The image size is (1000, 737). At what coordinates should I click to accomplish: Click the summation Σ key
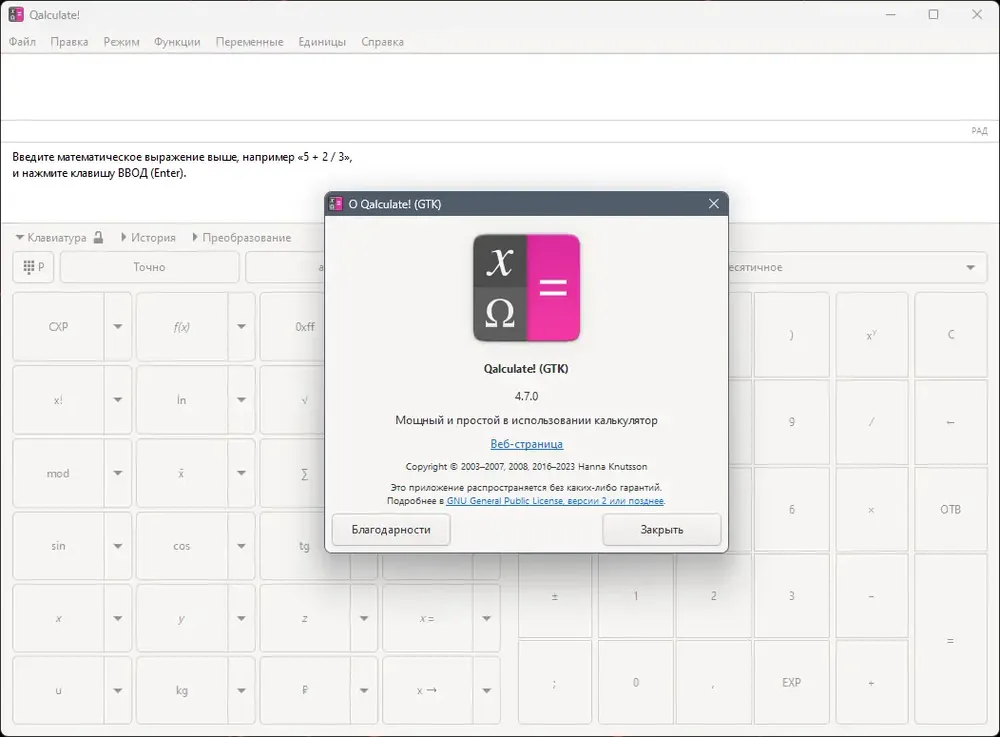[x=304, y=474]
